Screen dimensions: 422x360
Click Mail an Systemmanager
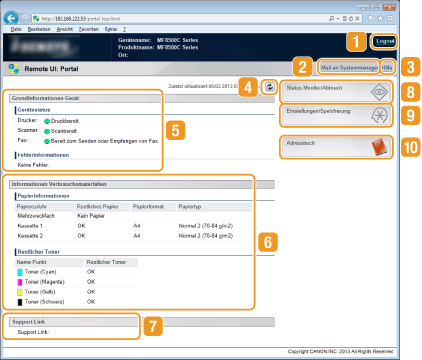click(348, 68)
